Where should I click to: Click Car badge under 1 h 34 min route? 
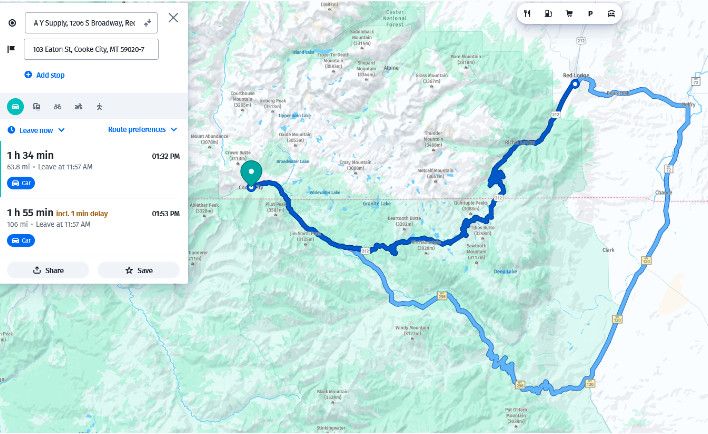click(21, 183)
